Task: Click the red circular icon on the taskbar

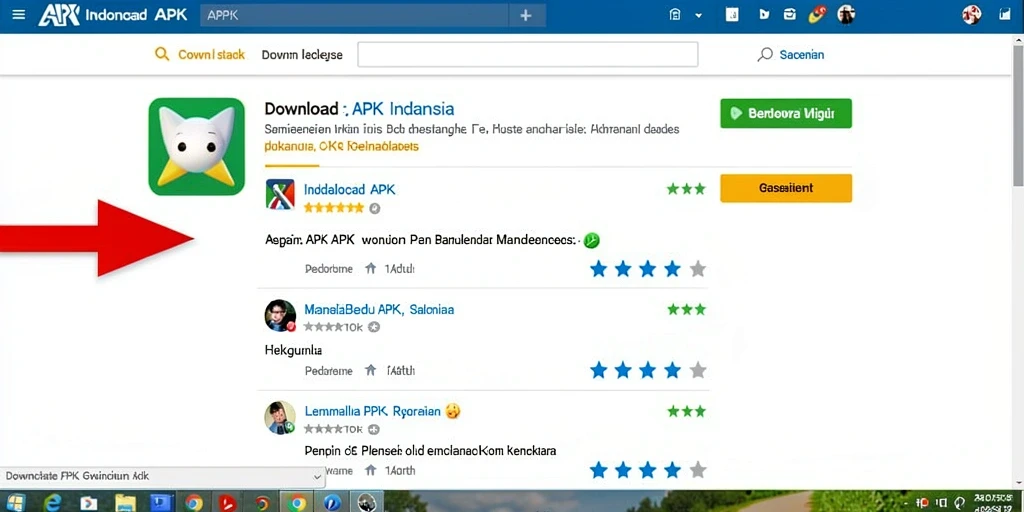Action: 226,502
